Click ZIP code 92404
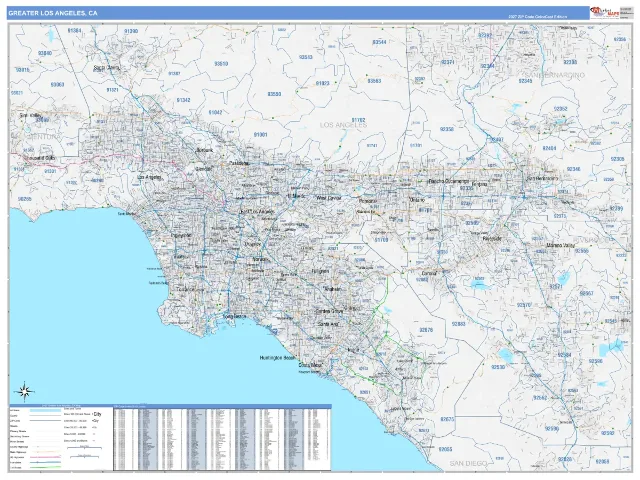The image size is (640, 480). pos(550,148)
